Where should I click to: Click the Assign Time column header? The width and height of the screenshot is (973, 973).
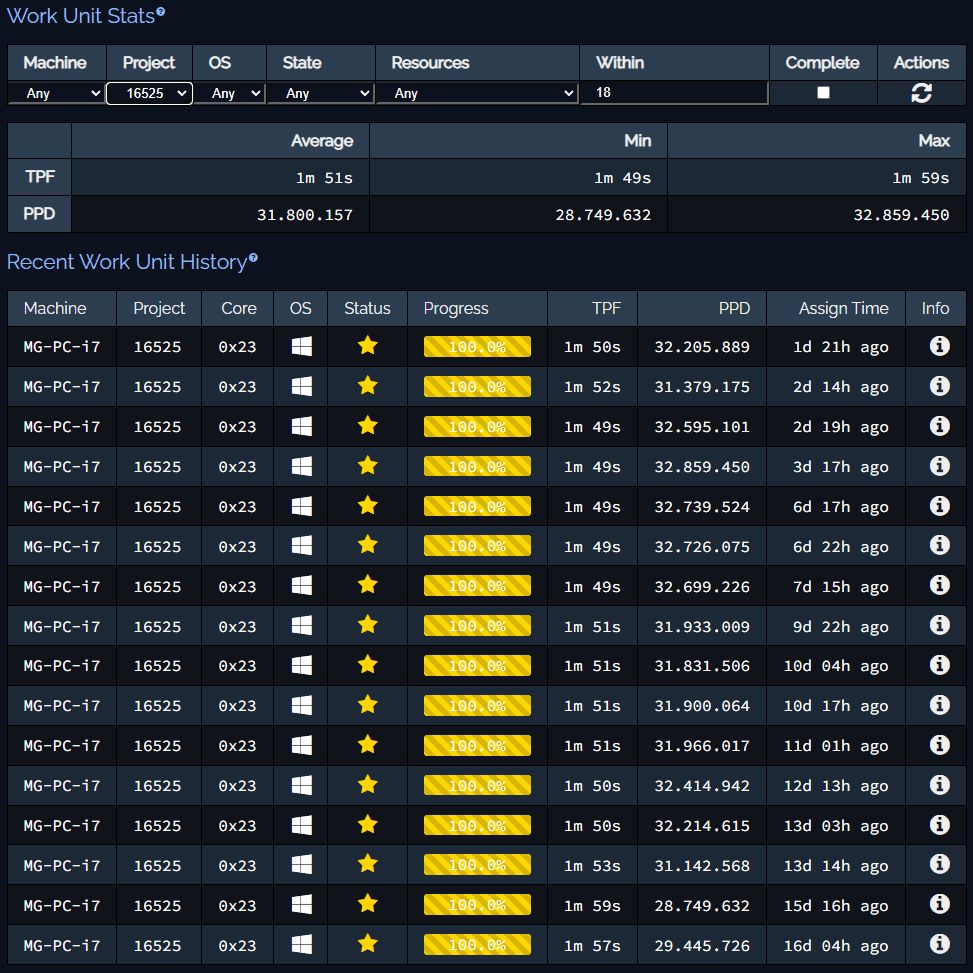click(843, 308)
